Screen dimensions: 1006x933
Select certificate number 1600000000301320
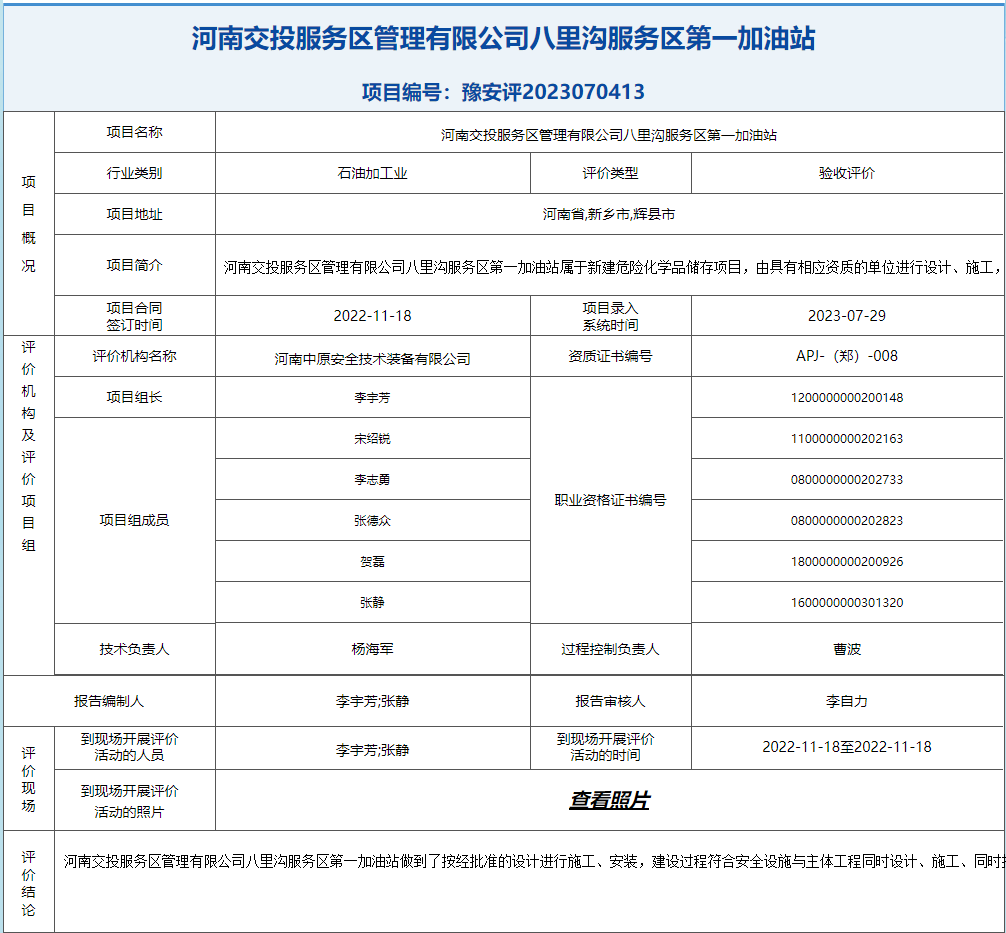tap(847, 603)
